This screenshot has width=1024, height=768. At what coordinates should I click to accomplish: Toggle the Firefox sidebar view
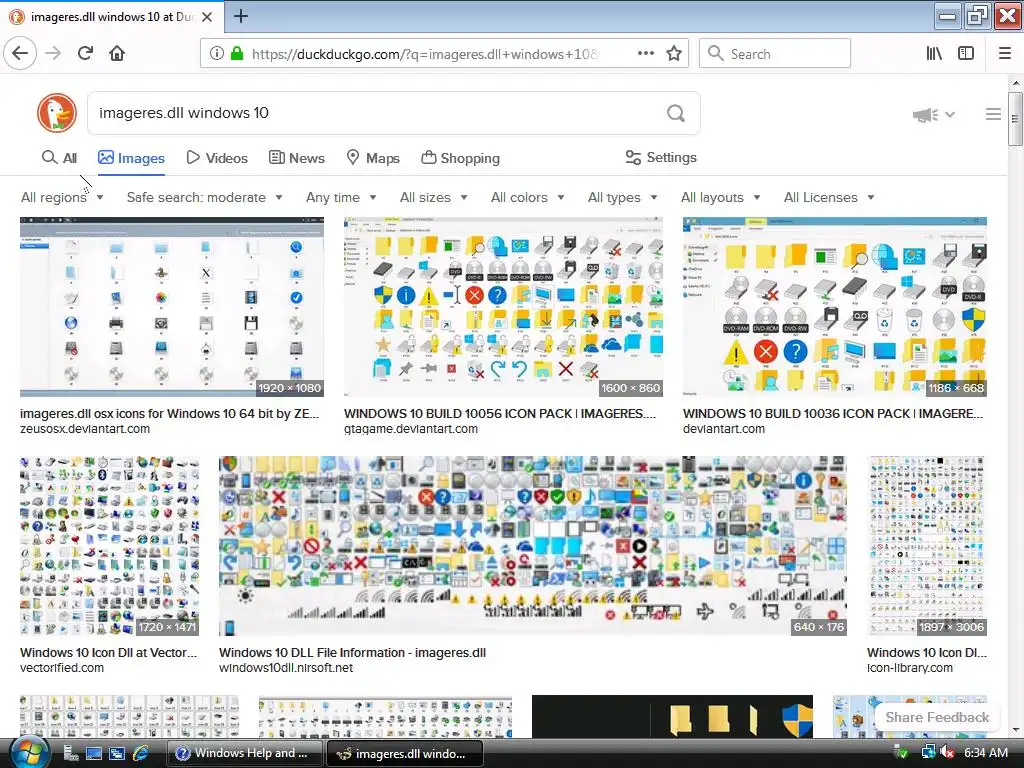pos(966,54)
